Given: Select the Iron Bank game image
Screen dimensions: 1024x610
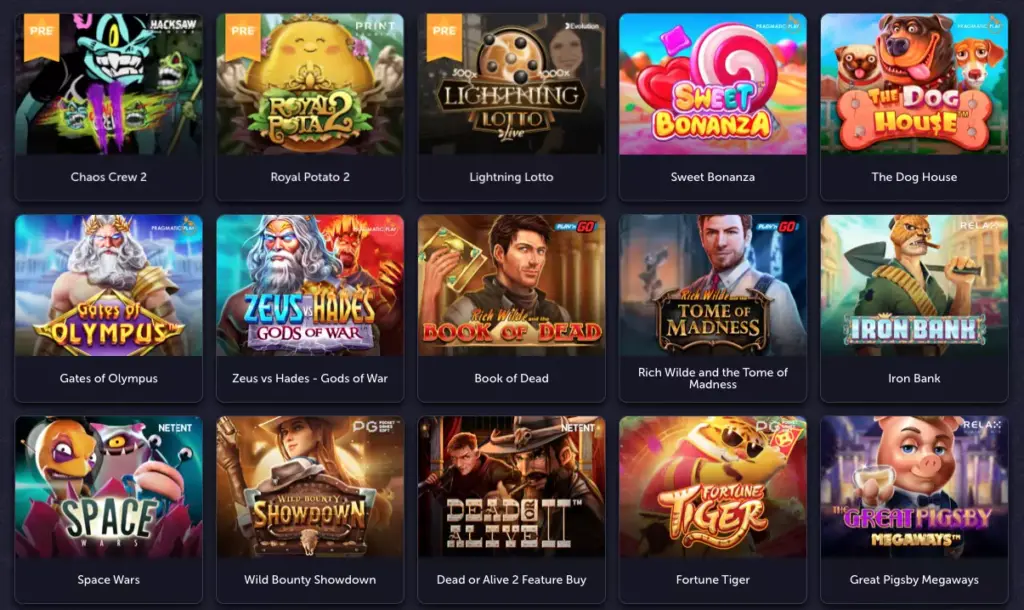Looking at the screenshot, I should click(914, 285).
